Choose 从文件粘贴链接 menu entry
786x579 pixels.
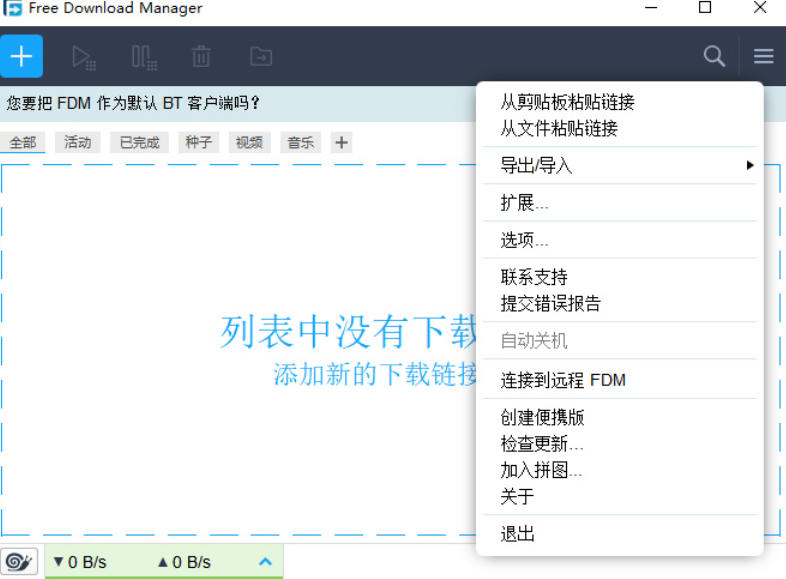coord(620,128)
